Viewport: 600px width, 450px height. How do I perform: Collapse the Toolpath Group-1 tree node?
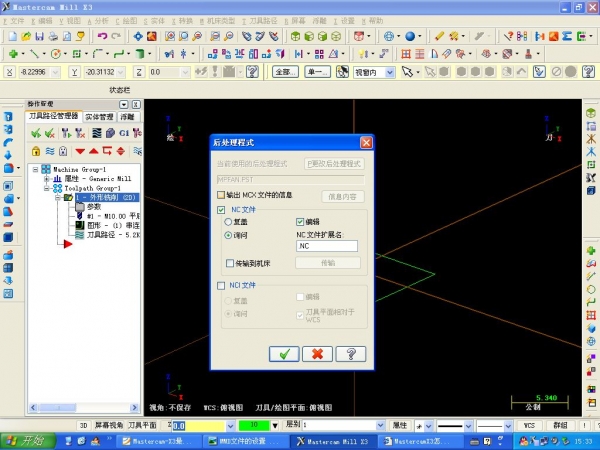coord(47,188)
